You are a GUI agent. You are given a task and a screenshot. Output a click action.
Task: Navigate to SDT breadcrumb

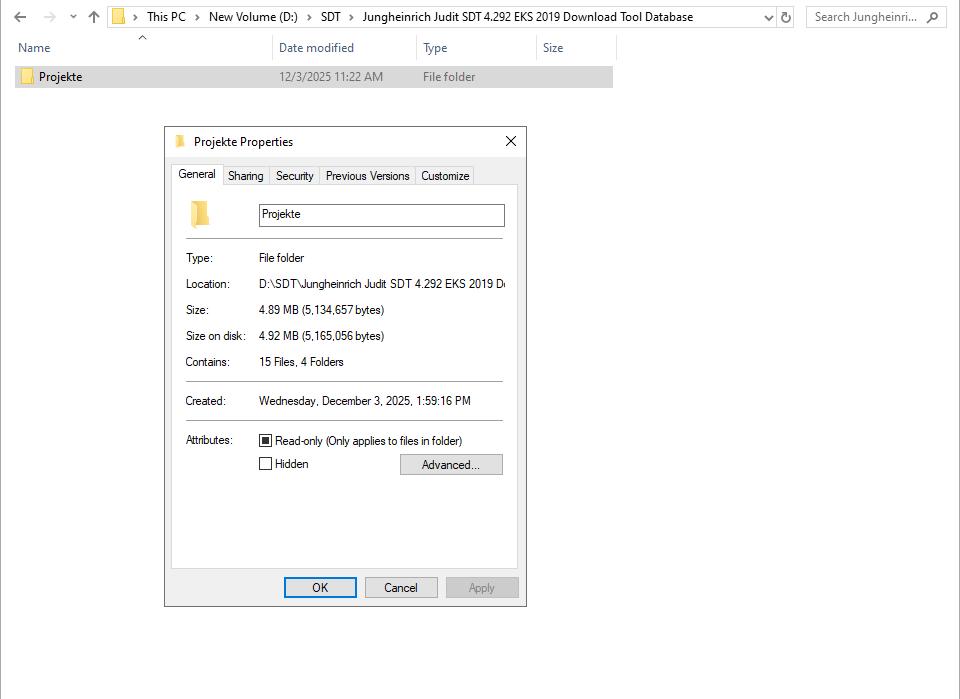pyautogui.click(x=331, y=17)
